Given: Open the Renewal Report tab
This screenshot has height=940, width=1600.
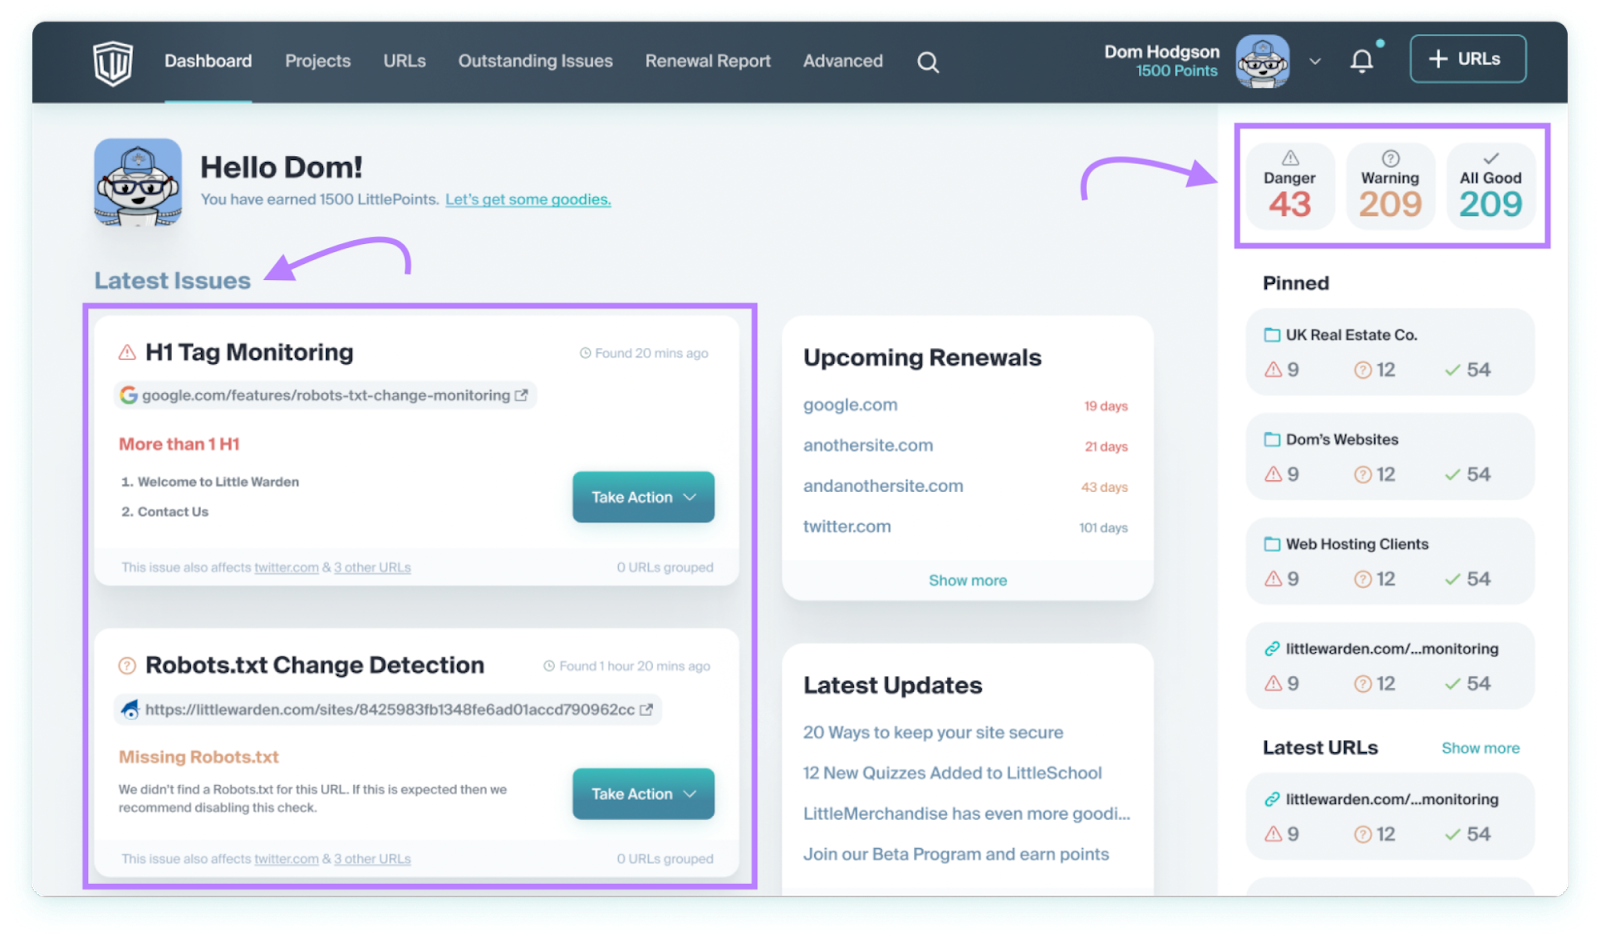Looking at the screenshot, I should (x=708, y=61).
